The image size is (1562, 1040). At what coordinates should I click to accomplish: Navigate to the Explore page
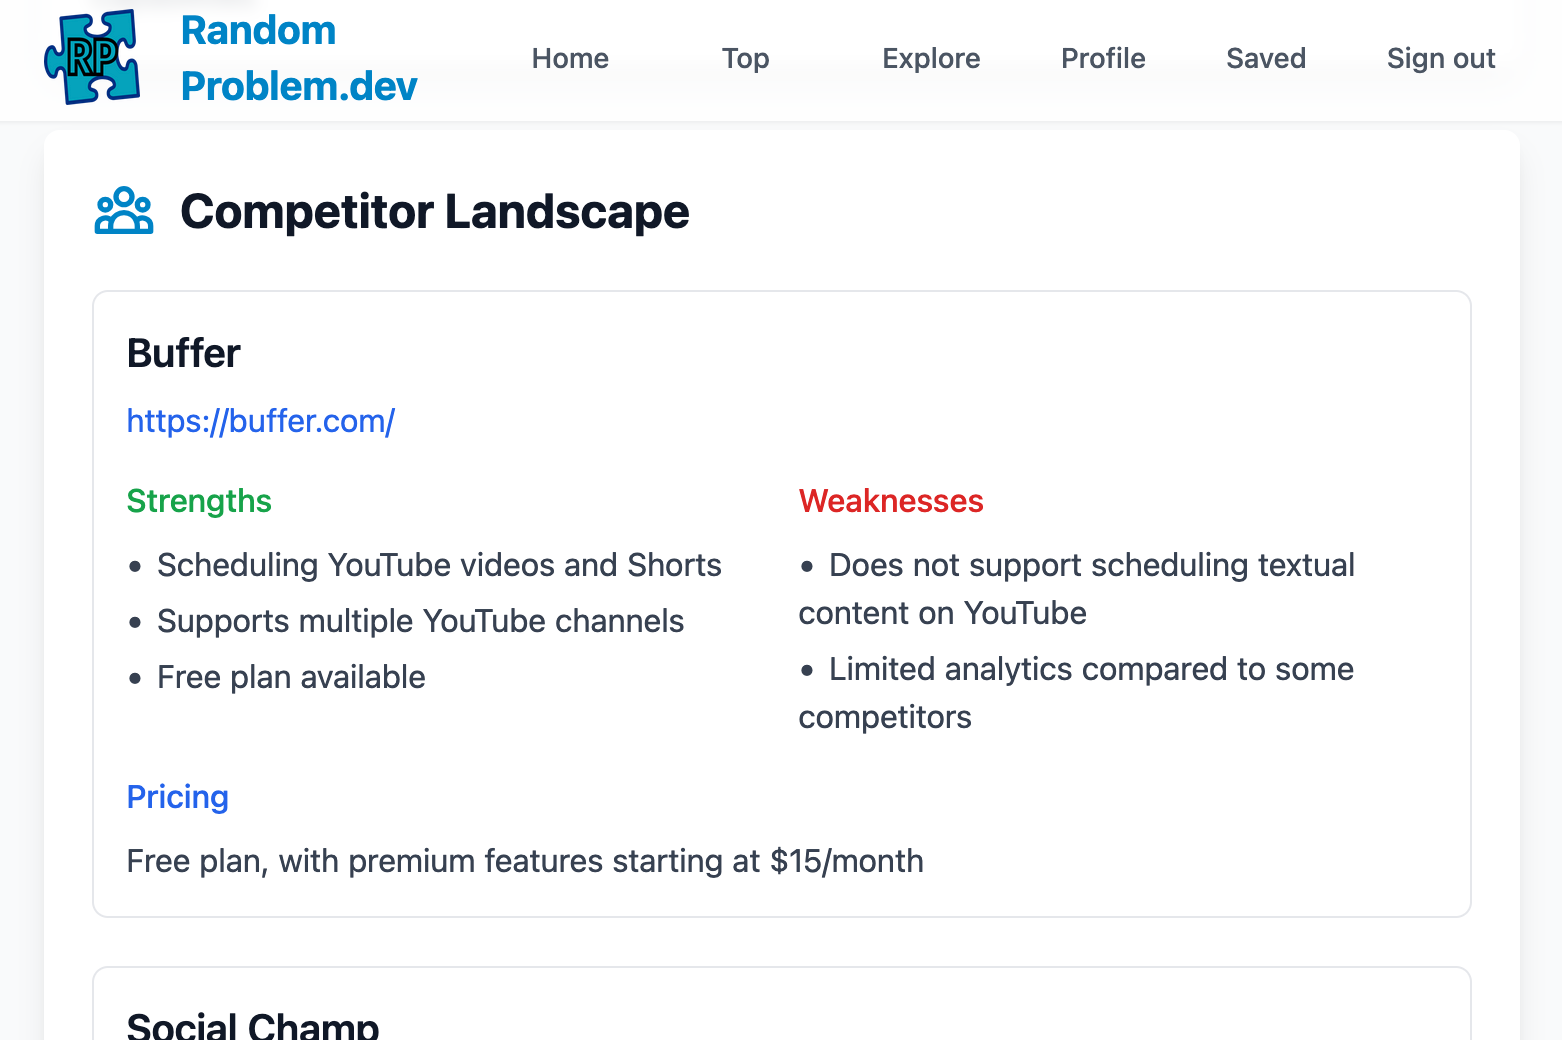tap(931, 58)
